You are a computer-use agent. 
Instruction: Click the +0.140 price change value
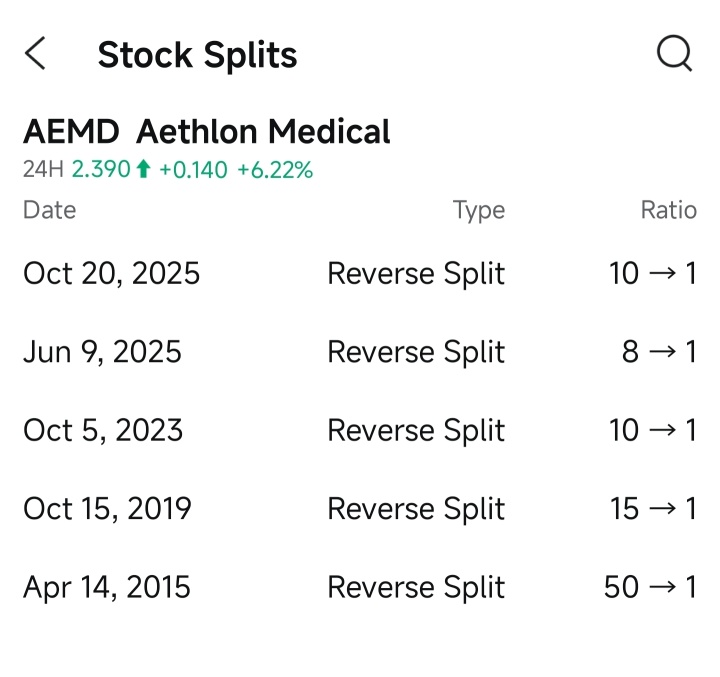click(193, 169)
